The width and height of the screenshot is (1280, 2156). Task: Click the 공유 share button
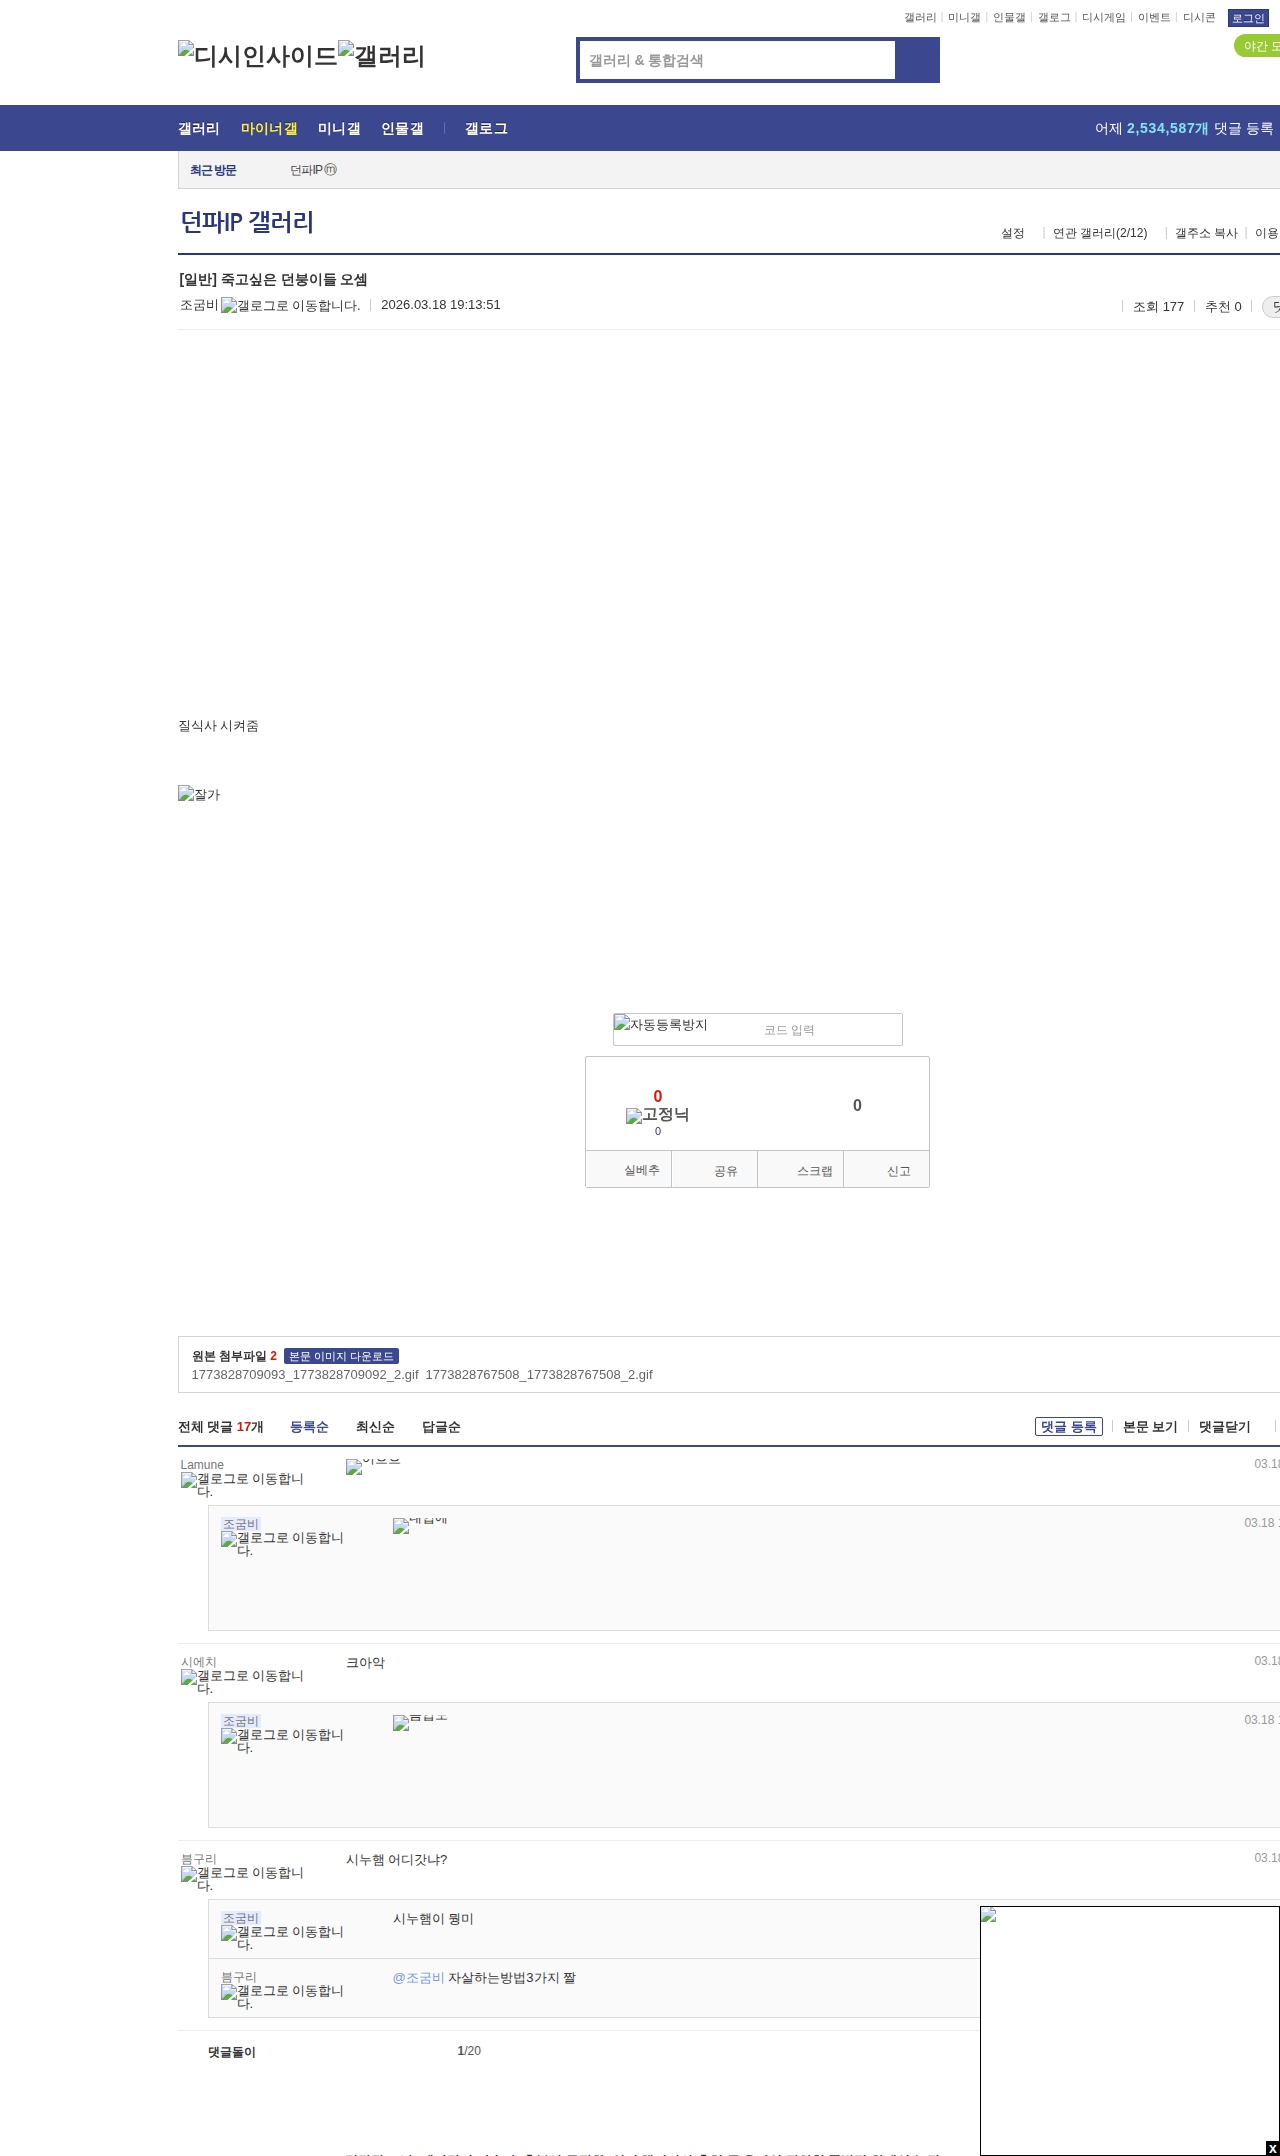(715, 1170)
